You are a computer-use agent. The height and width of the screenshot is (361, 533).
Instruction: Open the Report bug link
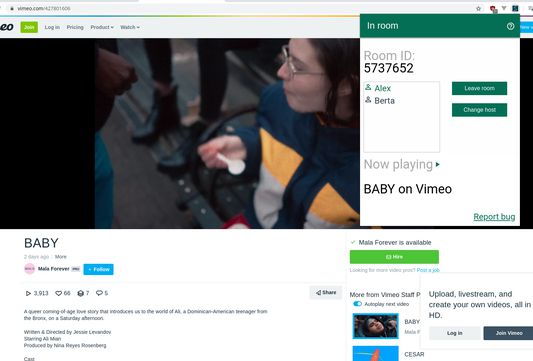494,217
